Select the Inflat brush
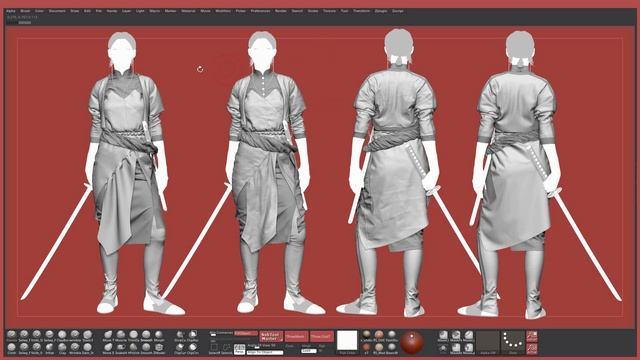This screenshot has width=640, height=360. click(x=49, y=348)
